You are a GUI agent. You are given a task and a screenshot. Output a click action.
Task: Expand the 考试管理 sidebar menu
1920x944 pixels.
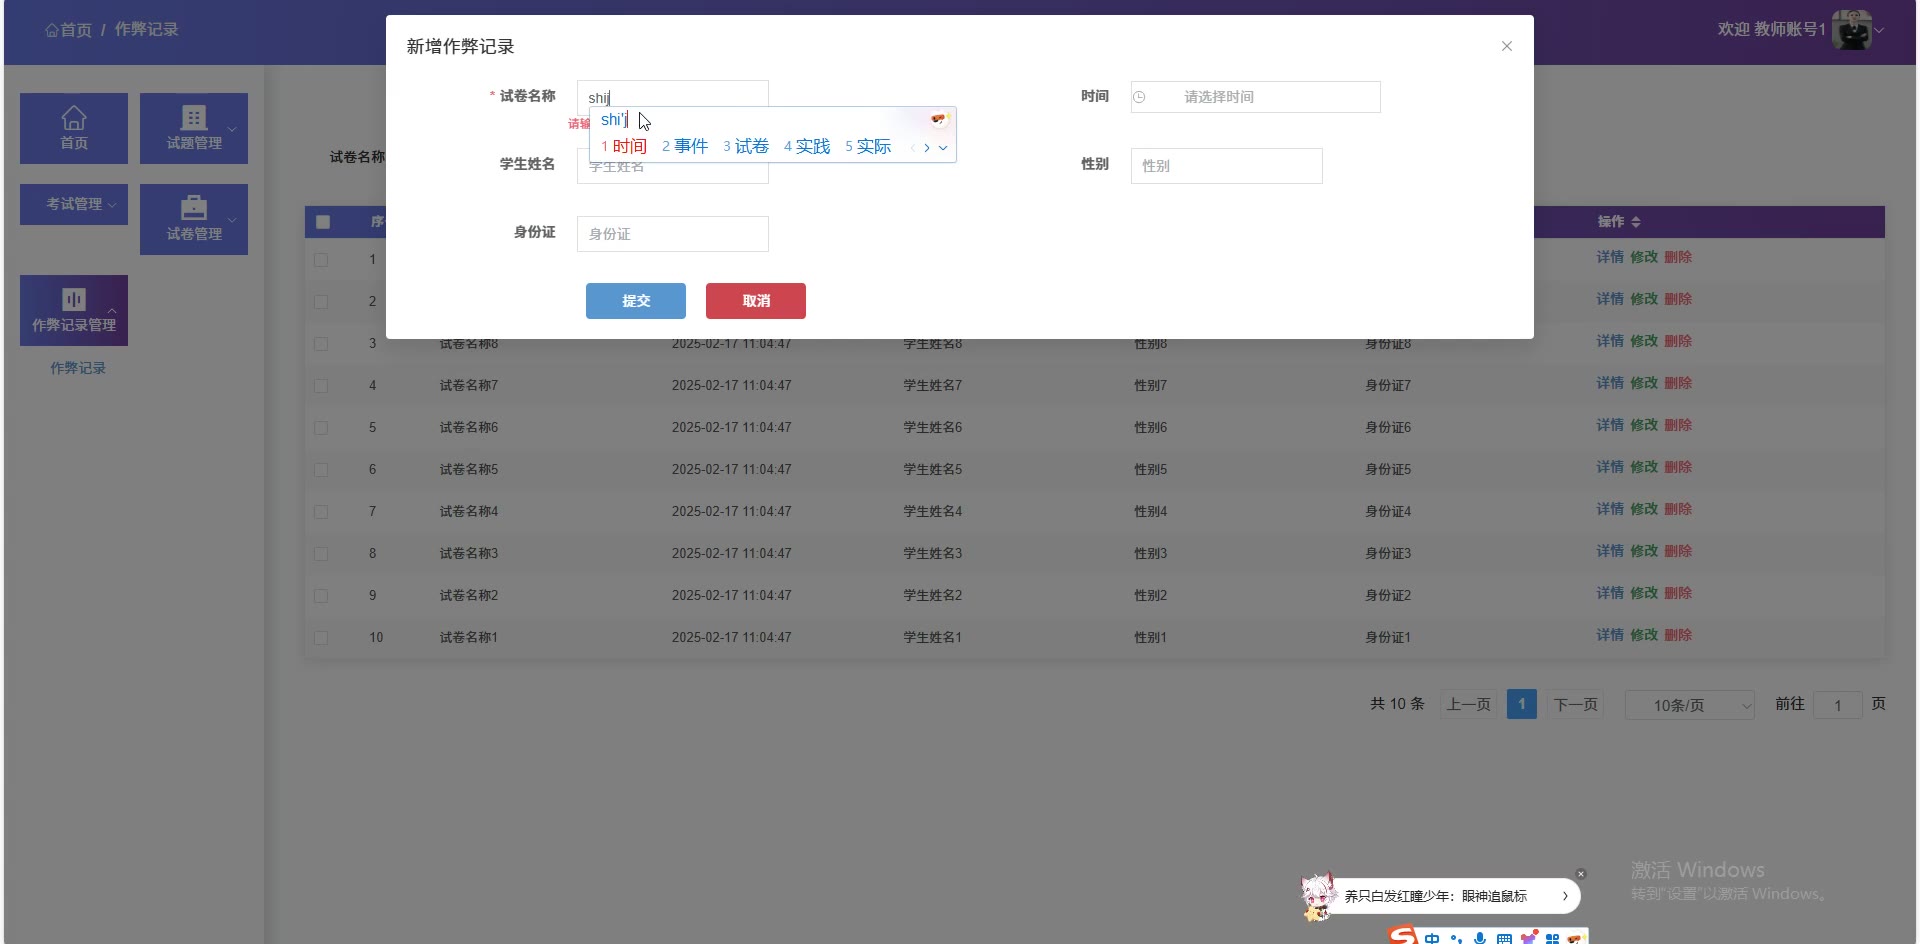click(x=74, y=204)
